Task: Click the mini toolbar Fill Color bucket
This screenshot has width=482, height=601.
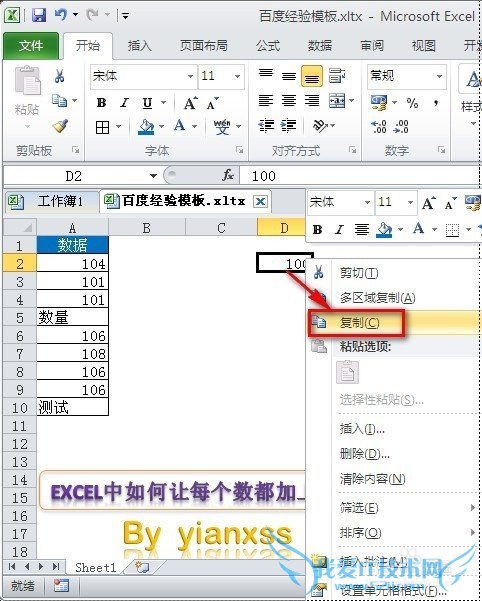Action: pos(385,229)
